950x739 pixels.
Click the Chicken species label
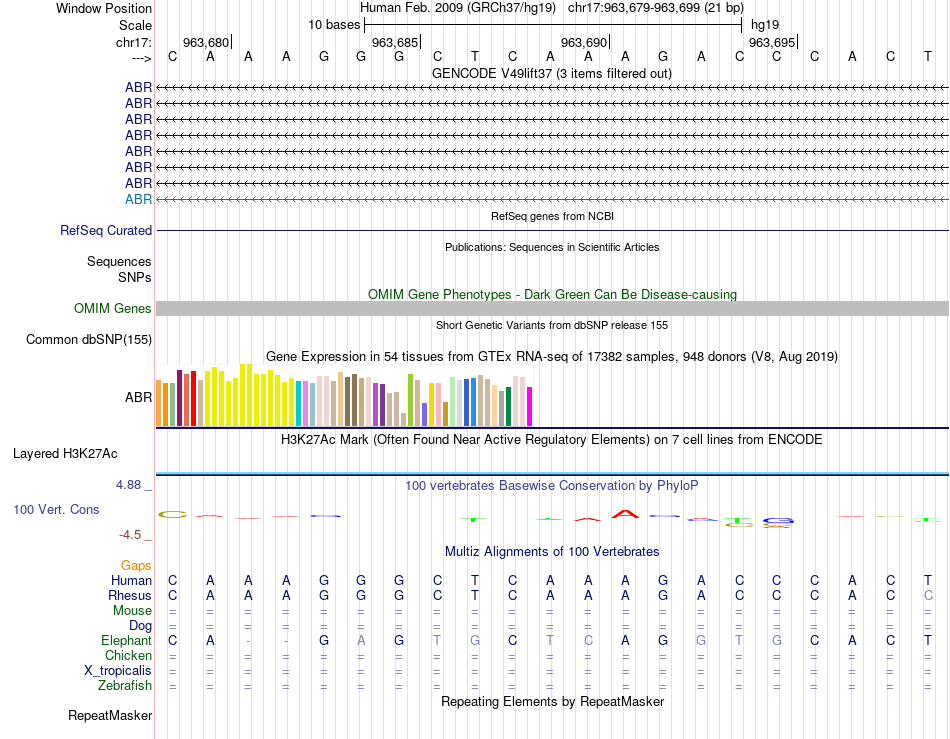pos(128,655)
